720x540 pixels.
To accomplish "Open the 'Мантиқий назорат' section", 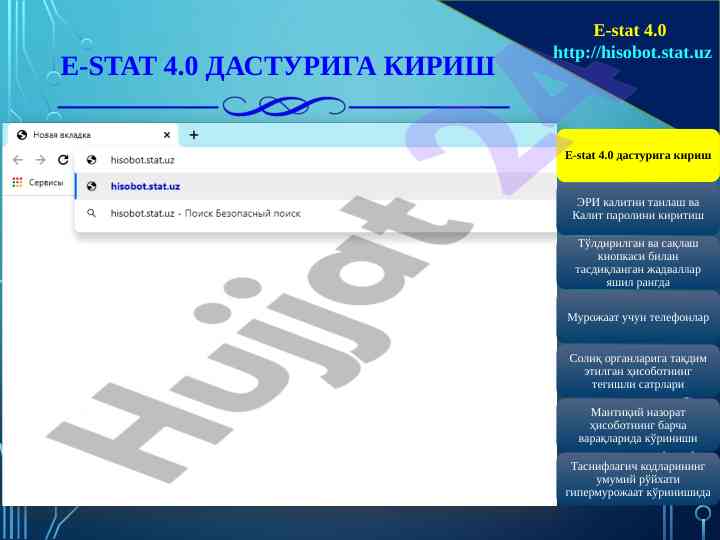I will [x=638, y=425].
